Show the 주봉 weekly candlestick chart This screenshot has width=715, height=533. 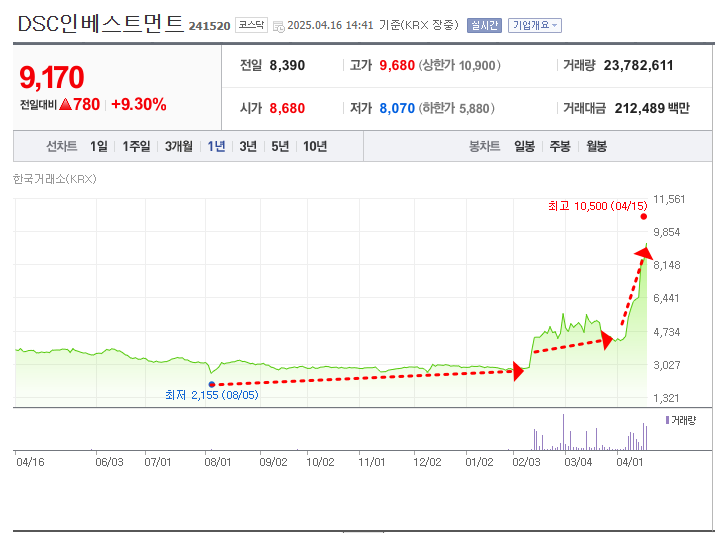point(560,146)
